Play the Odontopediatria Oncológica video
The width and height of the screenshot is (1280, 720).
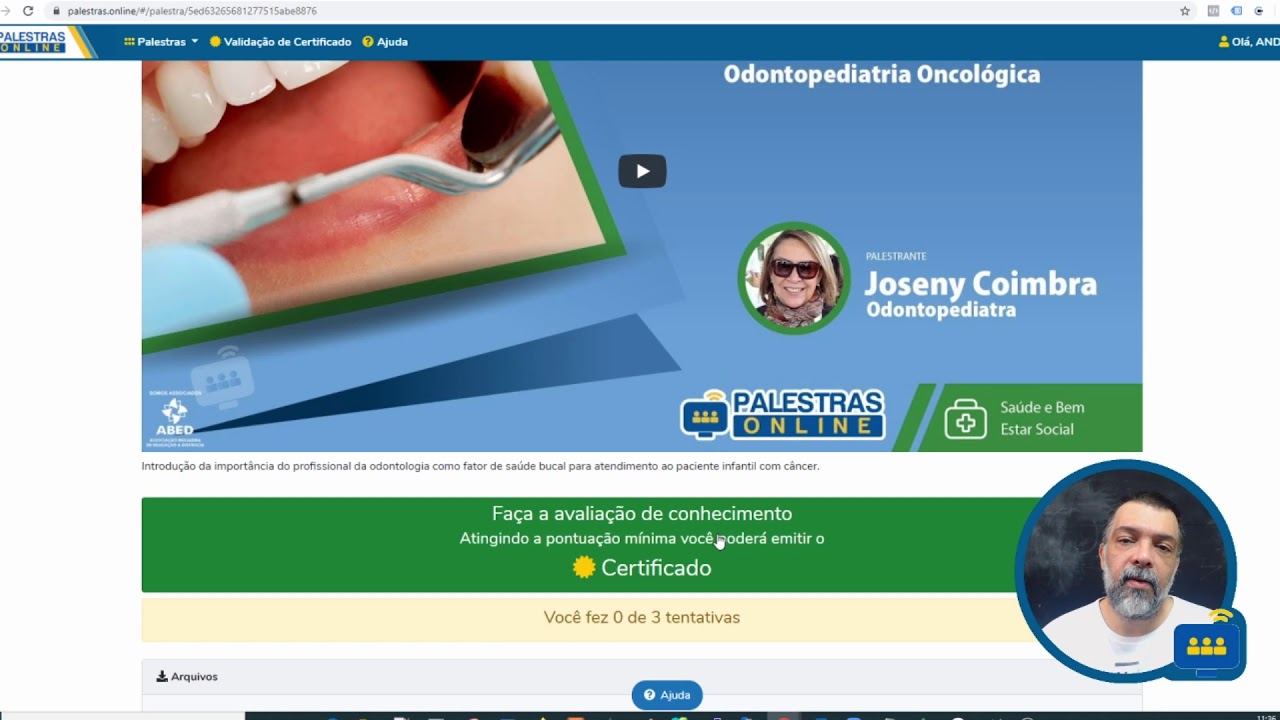coord(642,171)
